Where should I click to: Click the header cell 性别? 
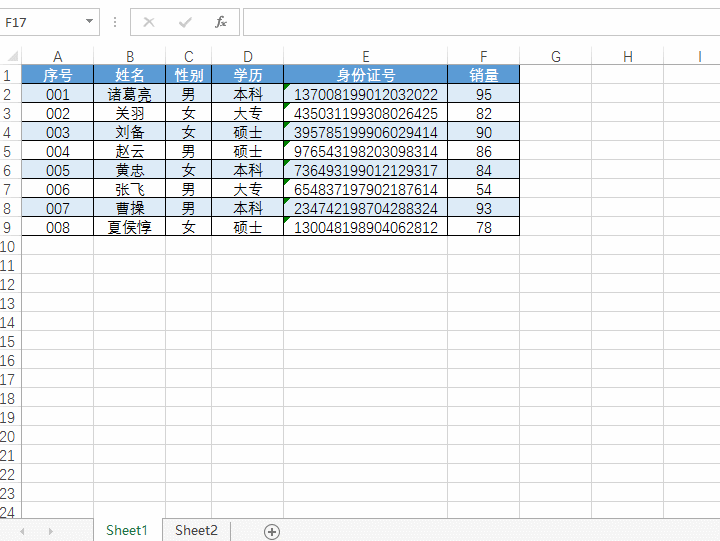[189, 75]
